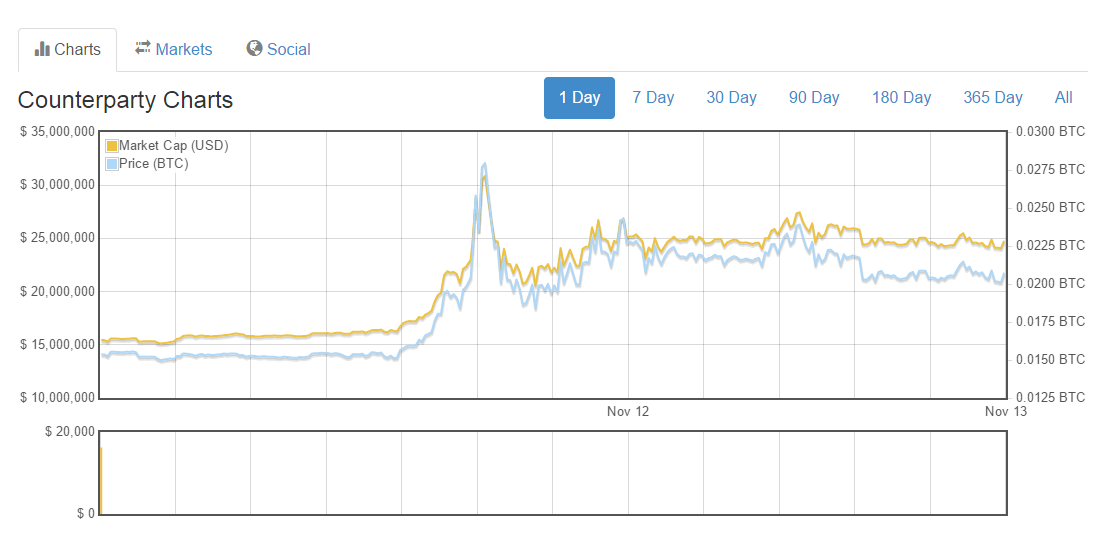Screen dimensions: 1108x540
Task: Click the 0.0200 BTC axis label
Action: (x=1050, y=283)
